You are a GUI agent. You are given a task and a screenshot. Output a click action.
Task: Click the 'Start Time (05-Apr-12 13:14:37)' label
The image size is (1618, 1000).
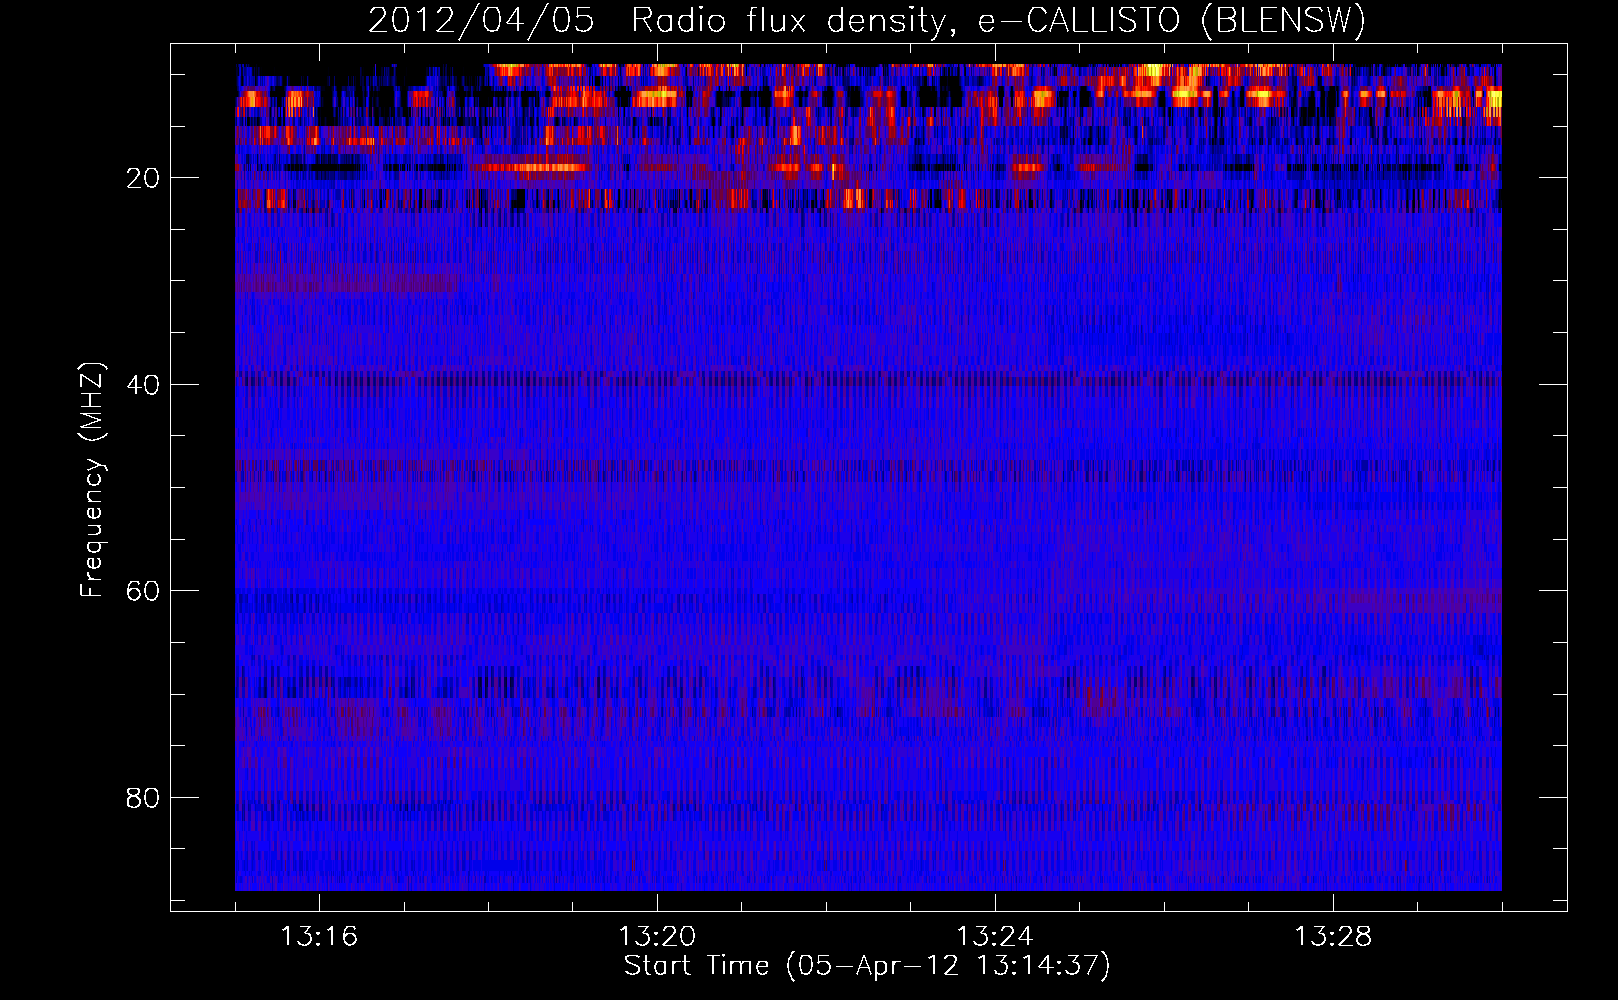pyautogui.click(x=867, y=966)
